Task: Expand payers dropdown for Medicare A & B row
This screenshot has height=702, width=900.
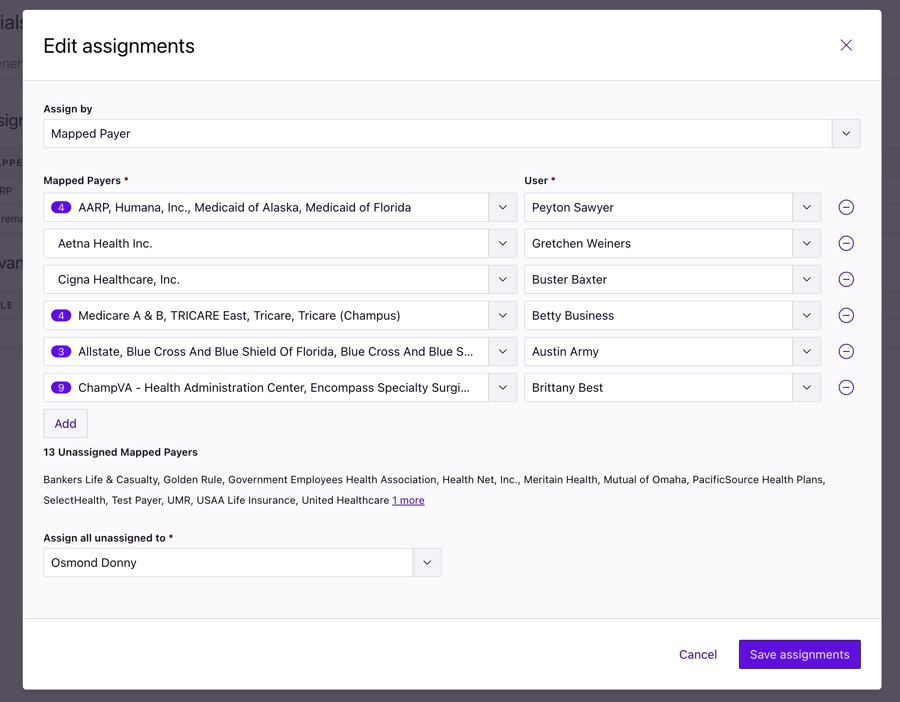Action: click(x=502, y=316)
